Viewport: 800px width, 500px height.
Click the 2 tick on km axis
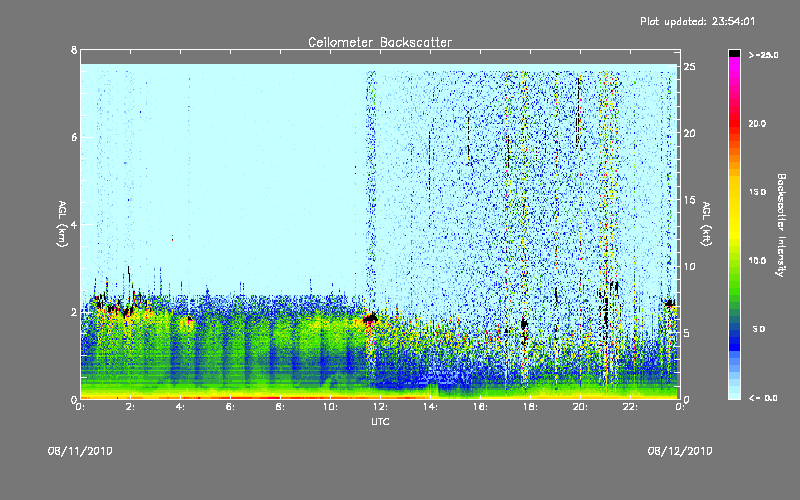pos(74,312)
